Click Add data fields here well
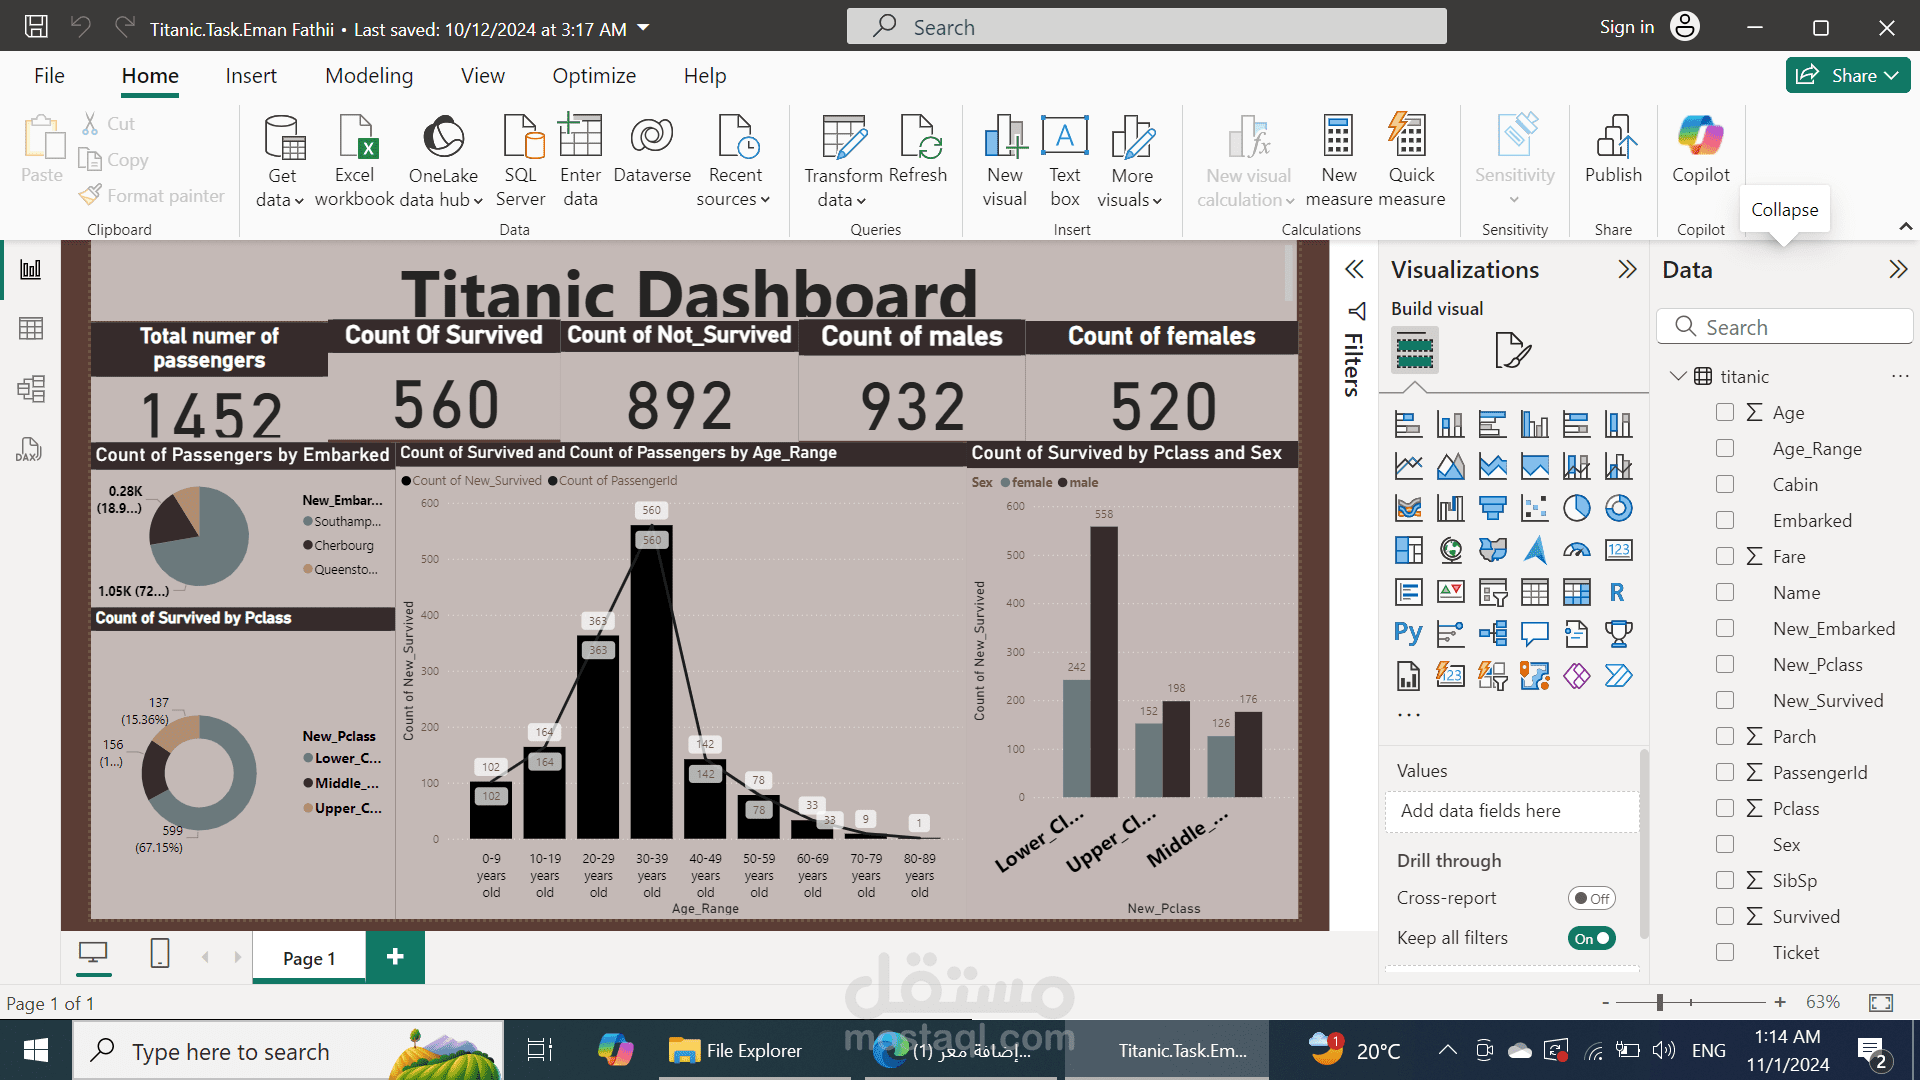Image resolution: width=1920 pixels, height=1080 pixels. (x=1512, y=811)
